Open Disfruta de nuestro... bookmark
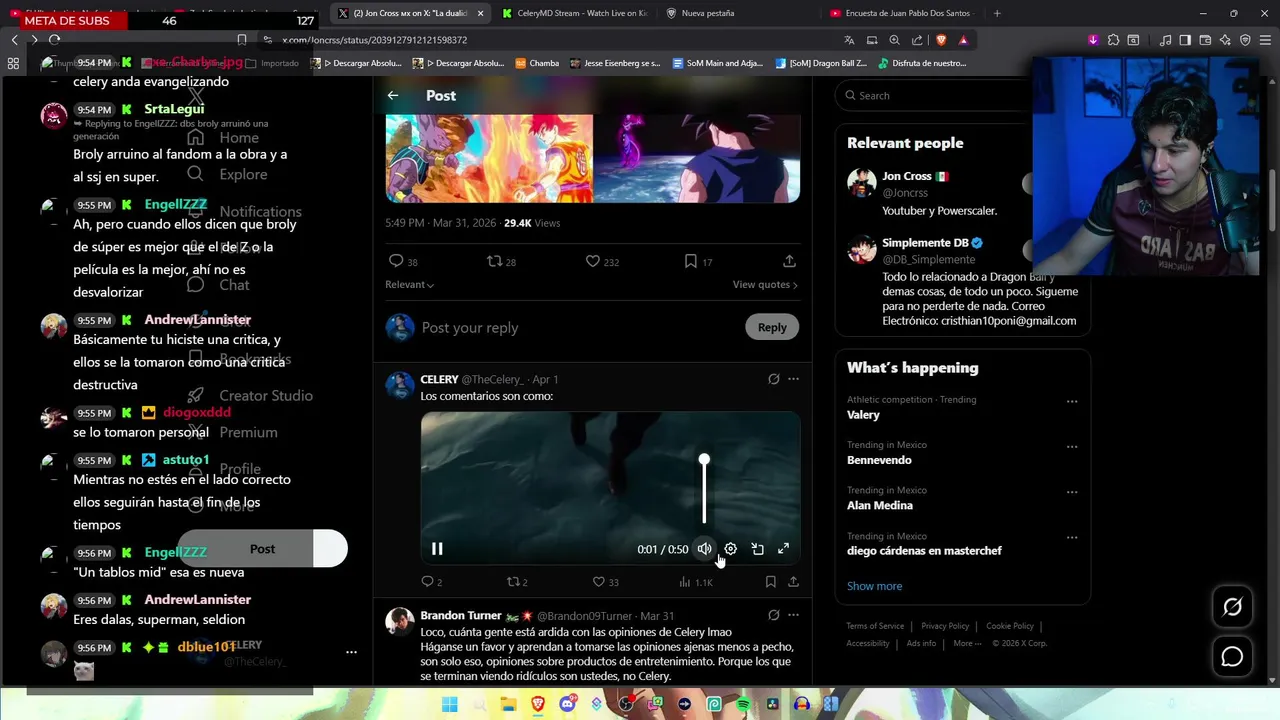 (922, 63)
